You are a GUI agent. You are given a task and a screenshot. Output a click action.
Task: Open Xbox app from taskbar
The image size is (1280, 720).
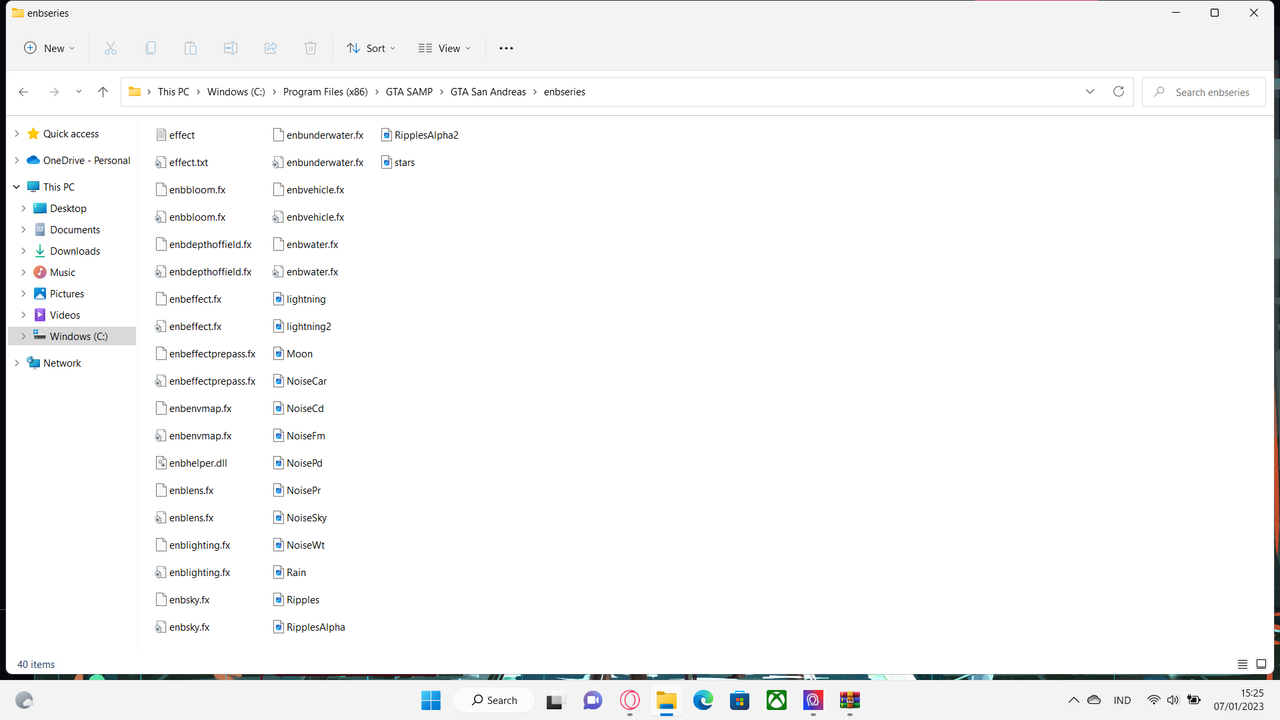[777, 700]
